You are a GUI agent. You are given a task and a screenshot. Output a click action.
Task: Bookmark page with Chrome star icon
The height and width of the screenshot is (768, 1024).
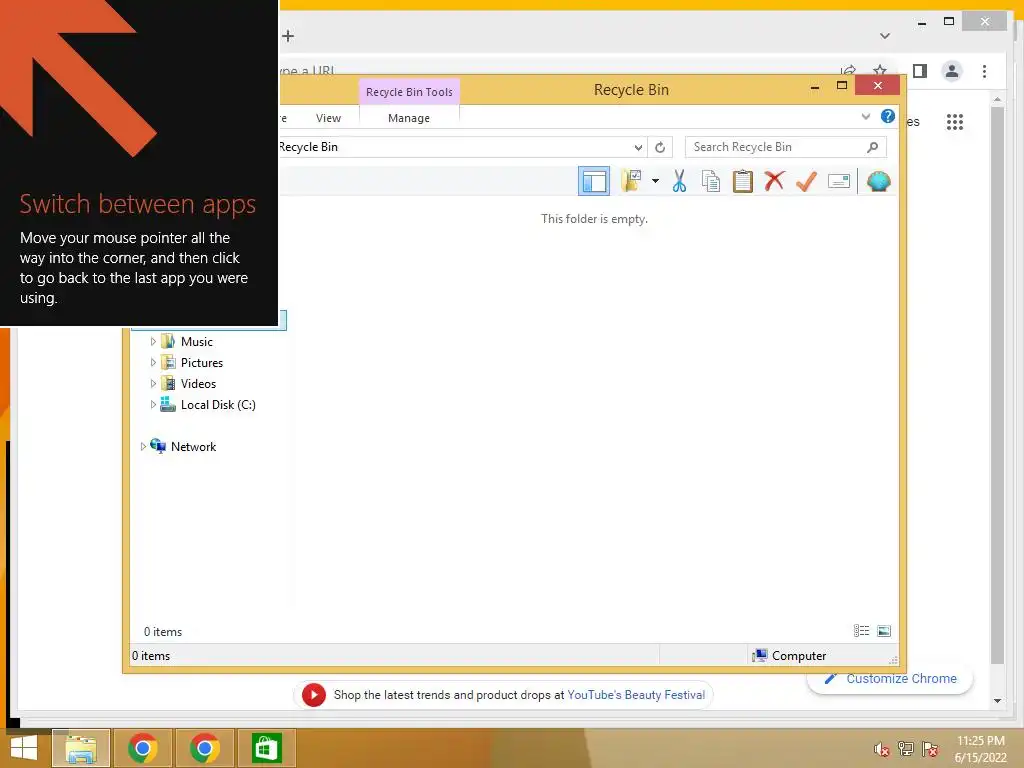tap(880, 71)
